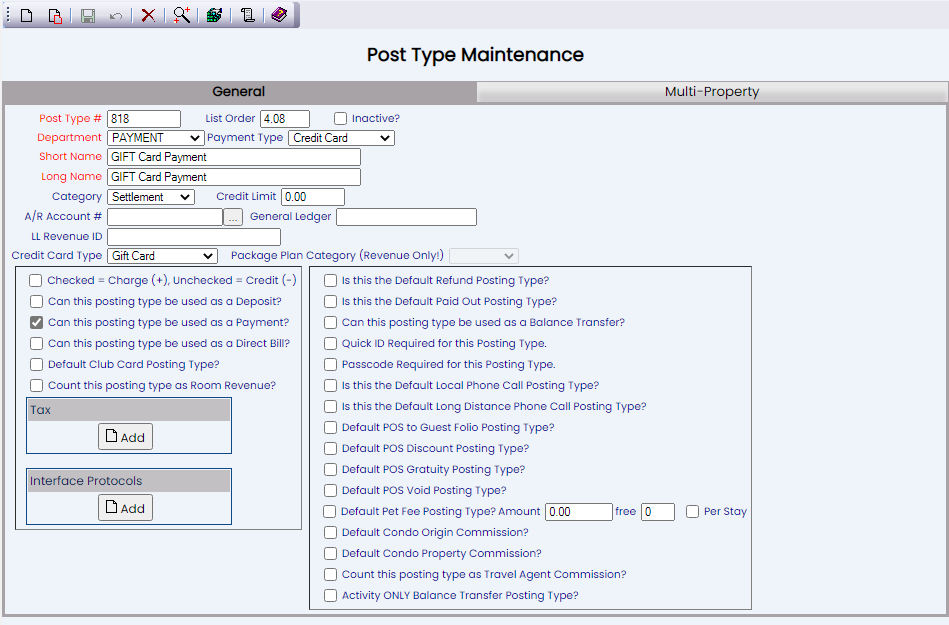Click Add button under Tax
The width and height of the screenshot is (949, 625).
[x=125, y=437]
